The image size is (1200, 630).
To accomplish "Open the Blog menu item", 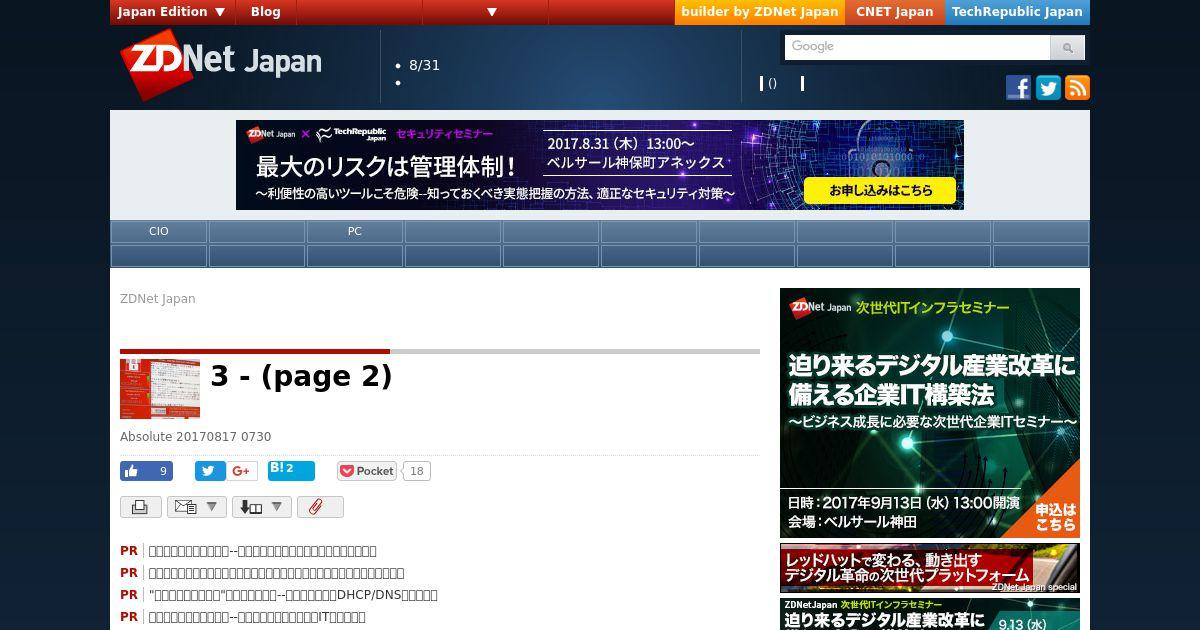I will [x=266, y=12].
